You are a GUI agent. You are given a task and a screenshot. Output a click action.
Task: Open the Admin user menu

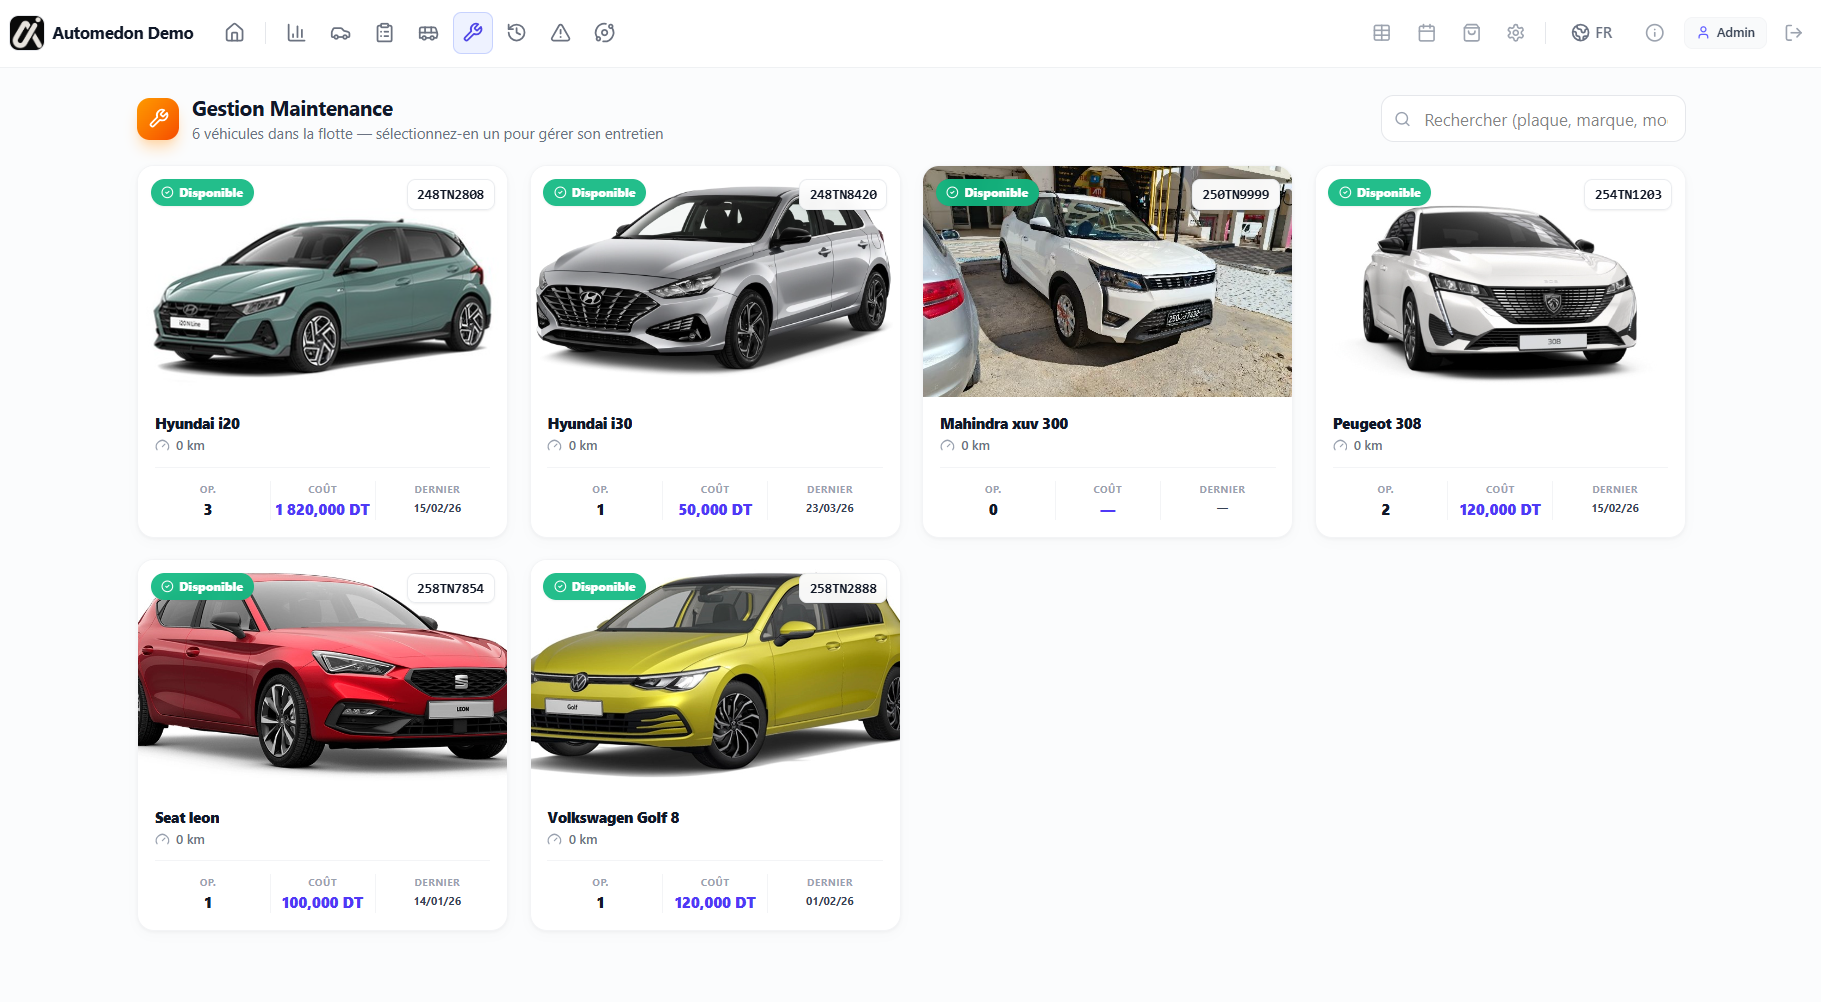pos(1726,33)
